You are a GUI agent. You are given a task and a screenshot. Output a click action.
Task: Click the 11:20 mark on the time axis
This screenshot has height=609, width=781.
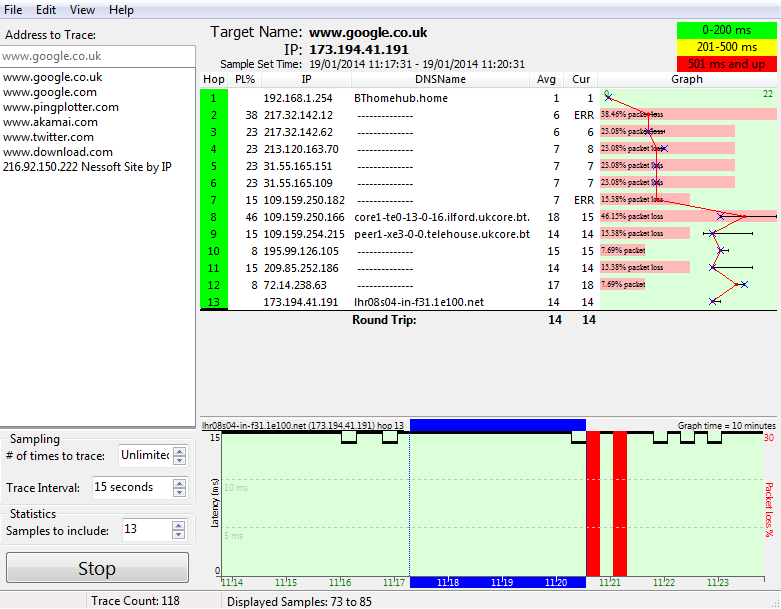coord(556,582)
